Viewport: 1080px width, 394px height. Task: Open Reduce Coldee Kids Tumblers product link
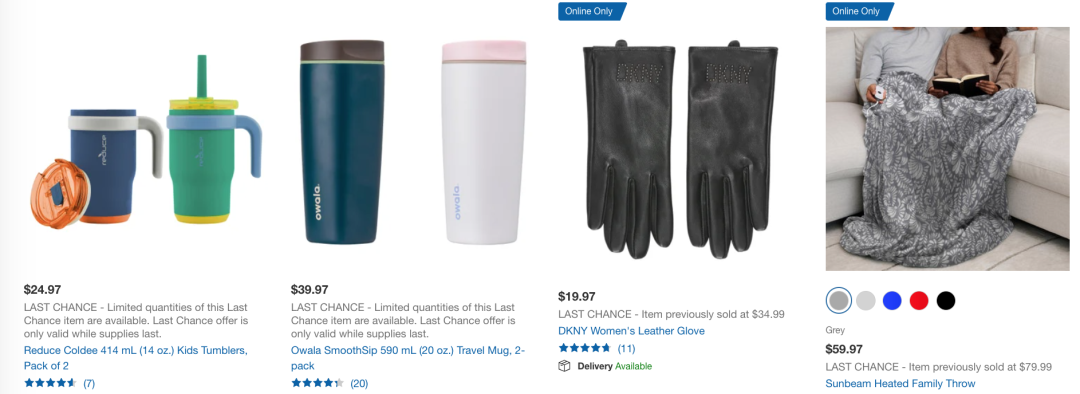coord(136,358)
